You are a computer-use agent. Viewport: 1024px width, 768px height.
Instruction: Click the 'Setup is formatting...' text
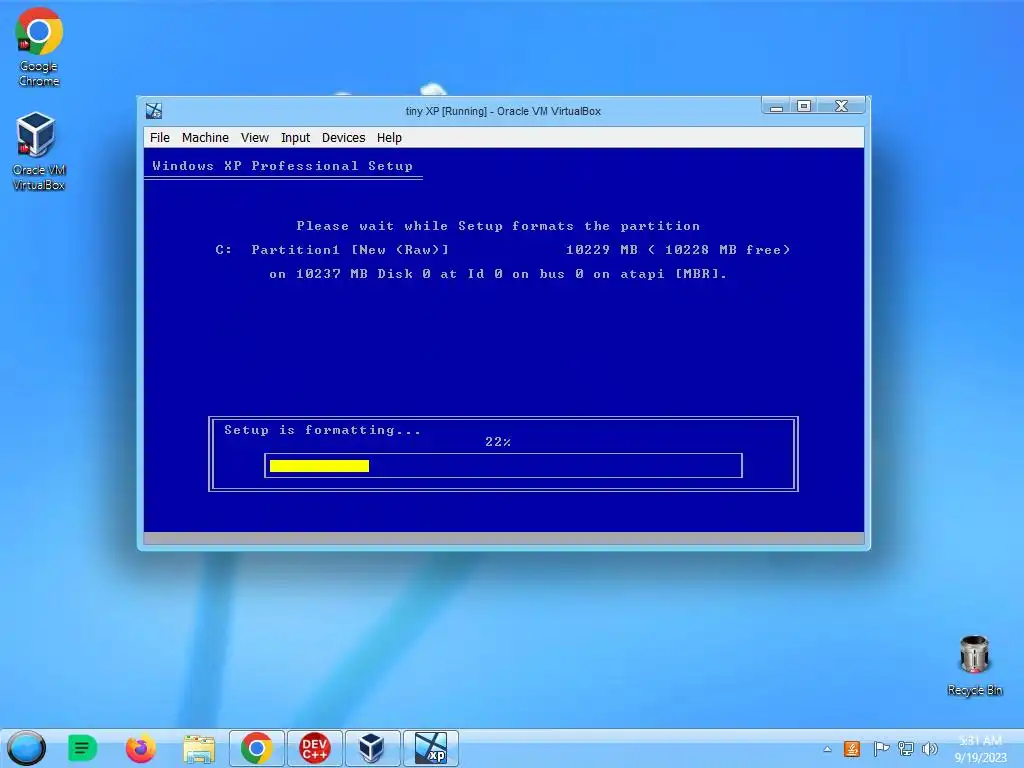[323, 430]
